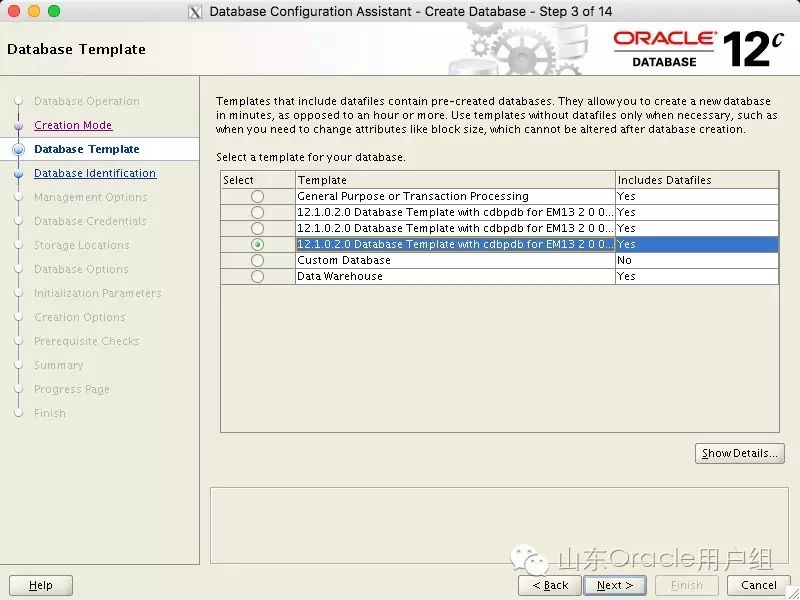
Task: Click the Database Credentials step label
Action: [x=90, y=221]
